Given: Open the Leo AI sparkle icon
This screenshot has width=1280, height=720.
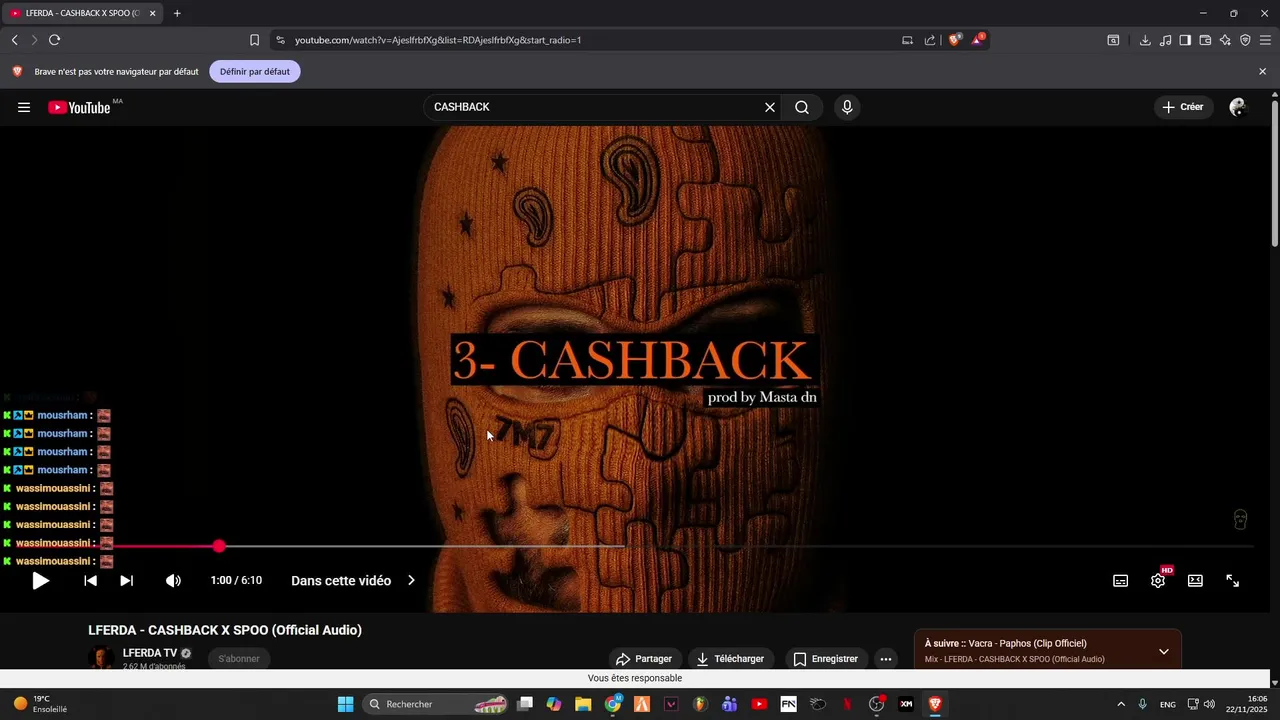Looking at the screenshot, I should [x=1225, y=40].
